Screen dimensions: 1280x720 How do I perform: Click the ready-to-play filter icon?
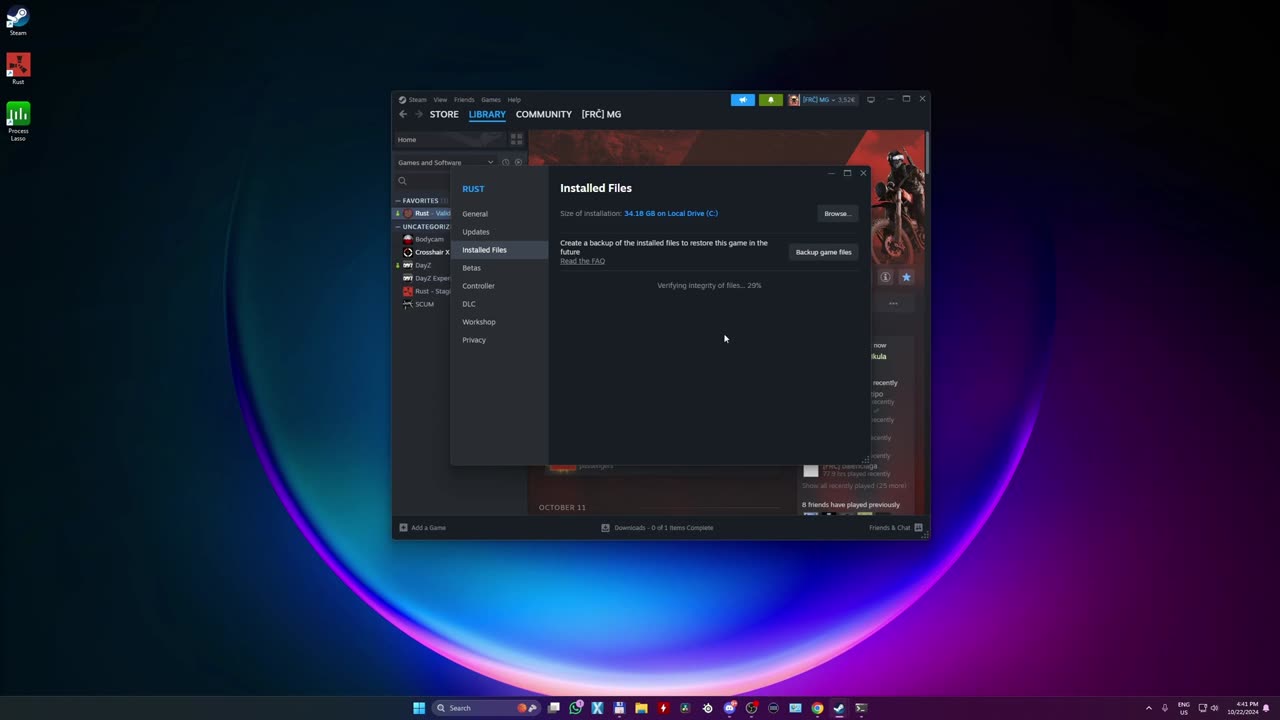[x=518, y=162]
